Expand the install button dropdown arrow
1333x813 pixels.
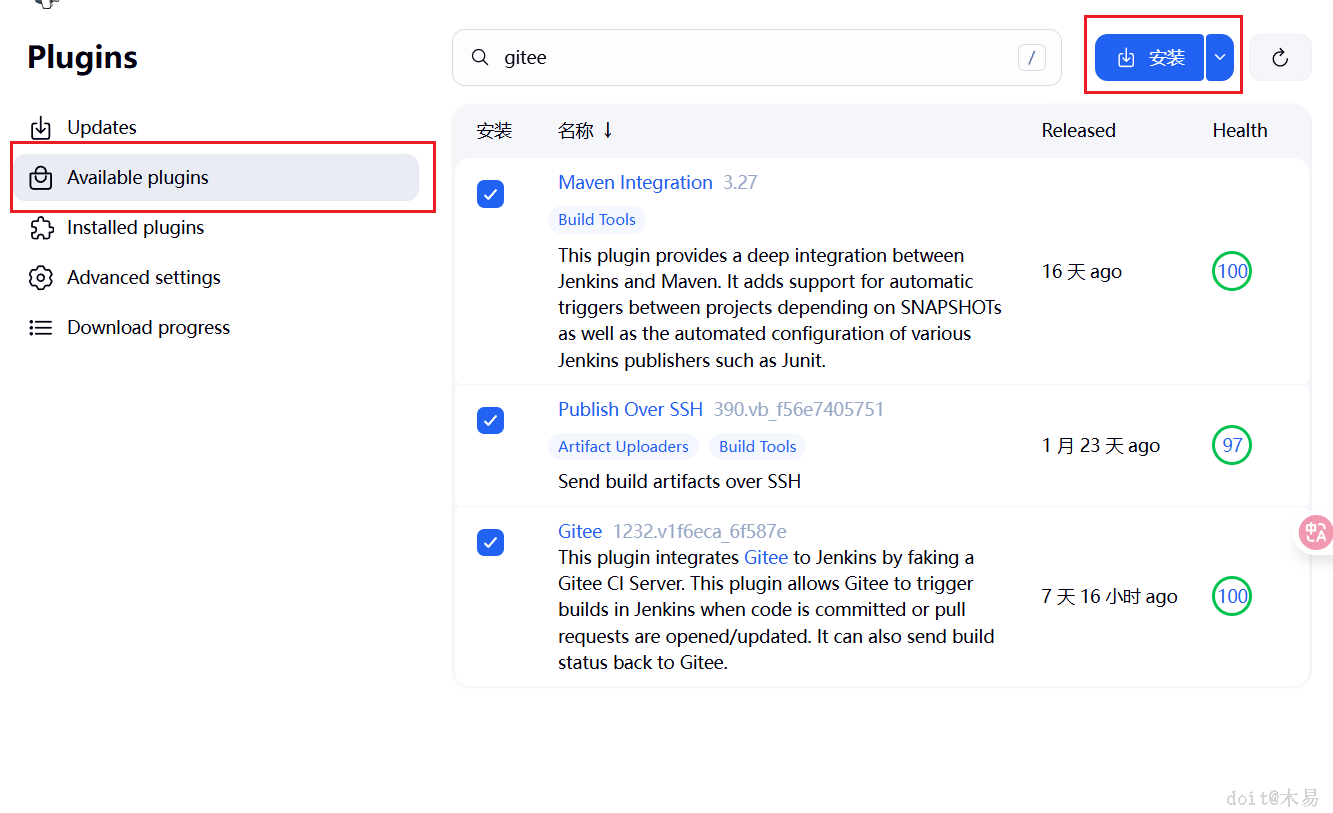1220,58
